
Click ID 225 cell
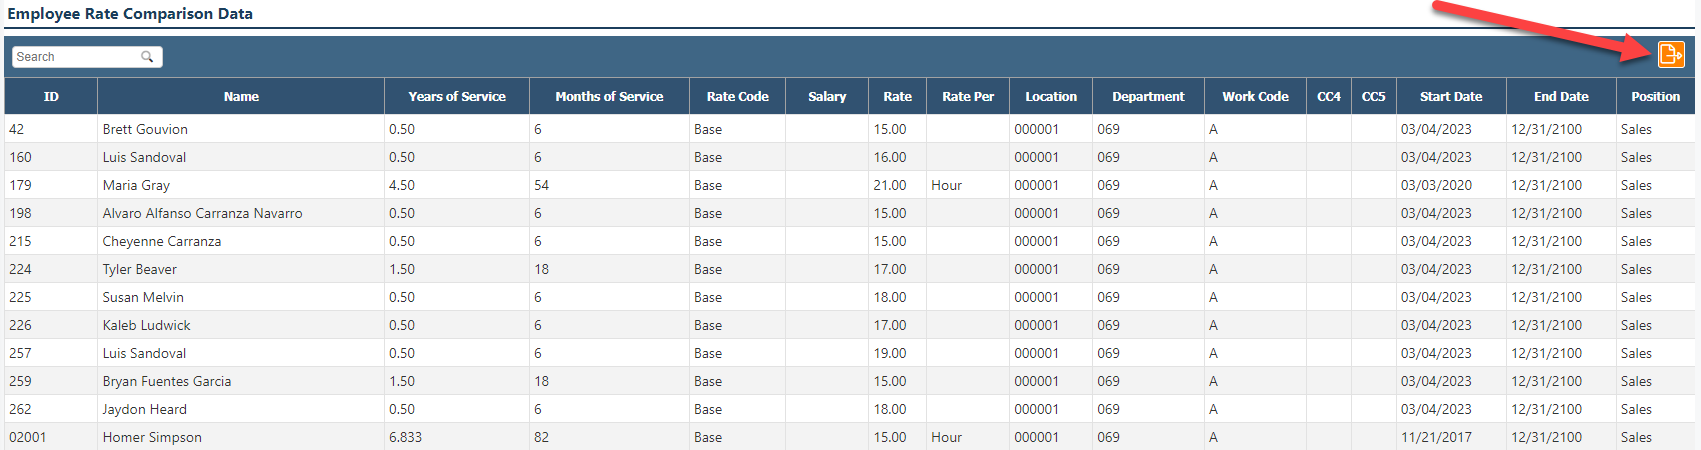(x=51, y=297)
